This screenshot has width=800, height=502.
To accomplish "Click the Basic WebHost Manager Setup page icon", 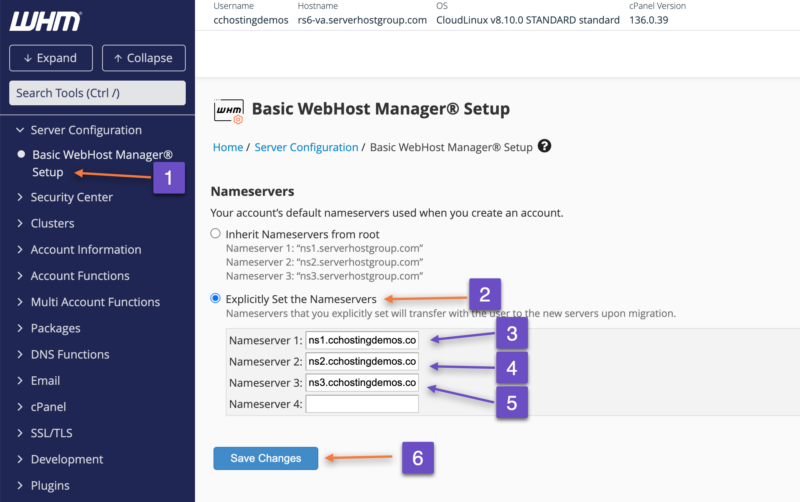I will pyautogui.click(x=229, y=111).
